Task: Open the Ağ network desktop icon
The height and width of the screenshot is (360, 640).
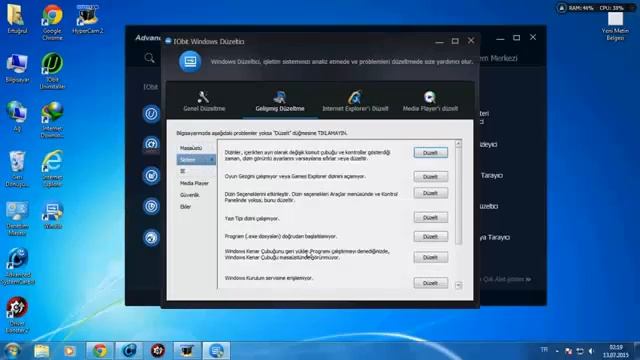Action: click(17, 117)
